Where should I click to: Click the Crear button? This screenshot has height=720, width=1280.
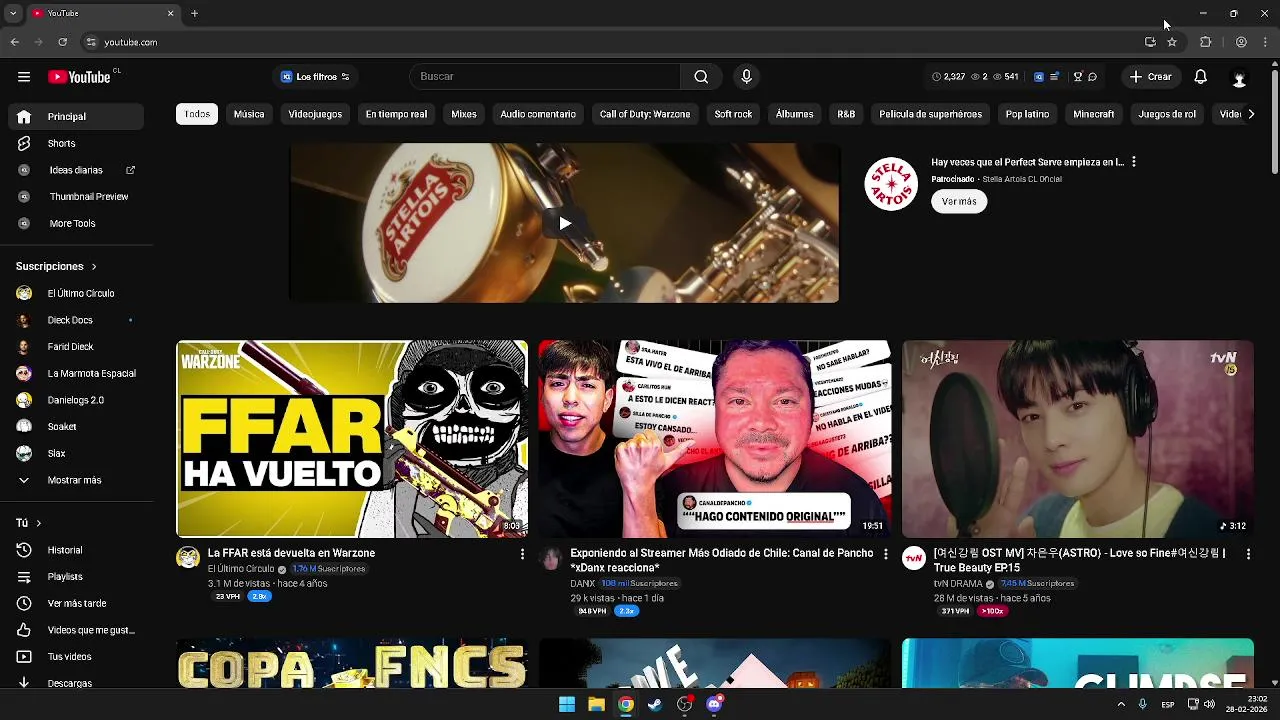coord(1150,77)
